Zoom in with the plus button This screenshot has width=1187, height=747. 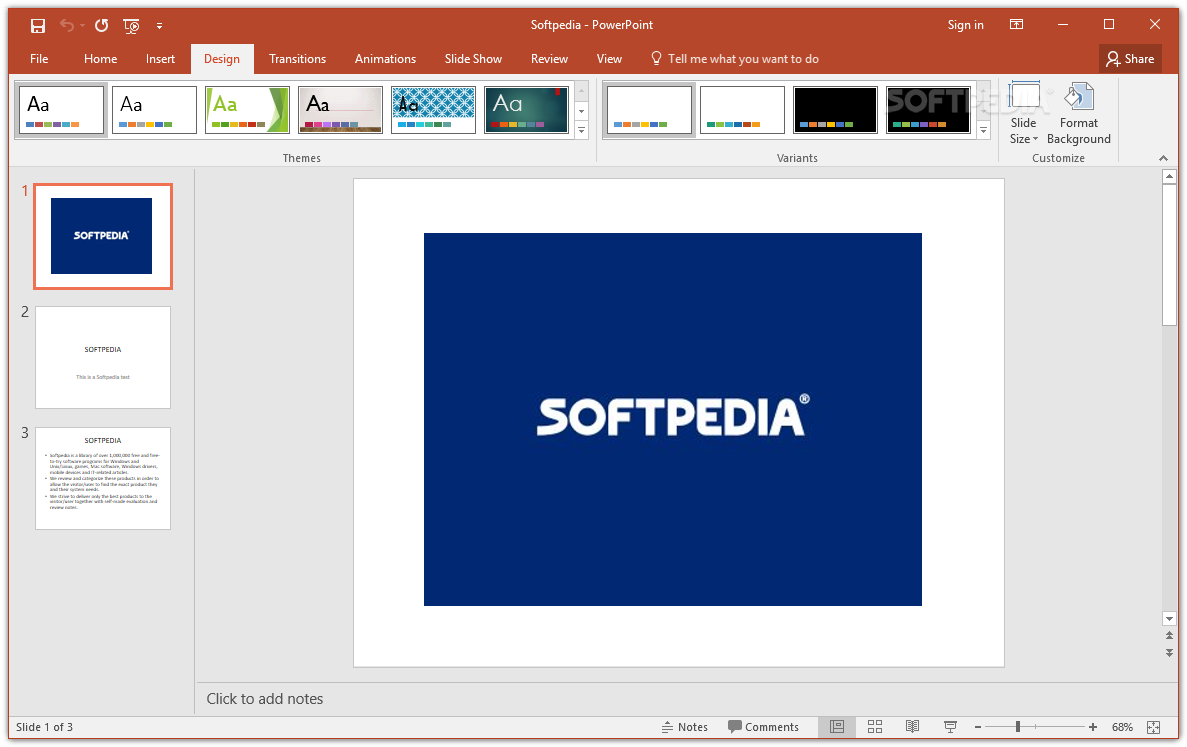coord(1092,727)
